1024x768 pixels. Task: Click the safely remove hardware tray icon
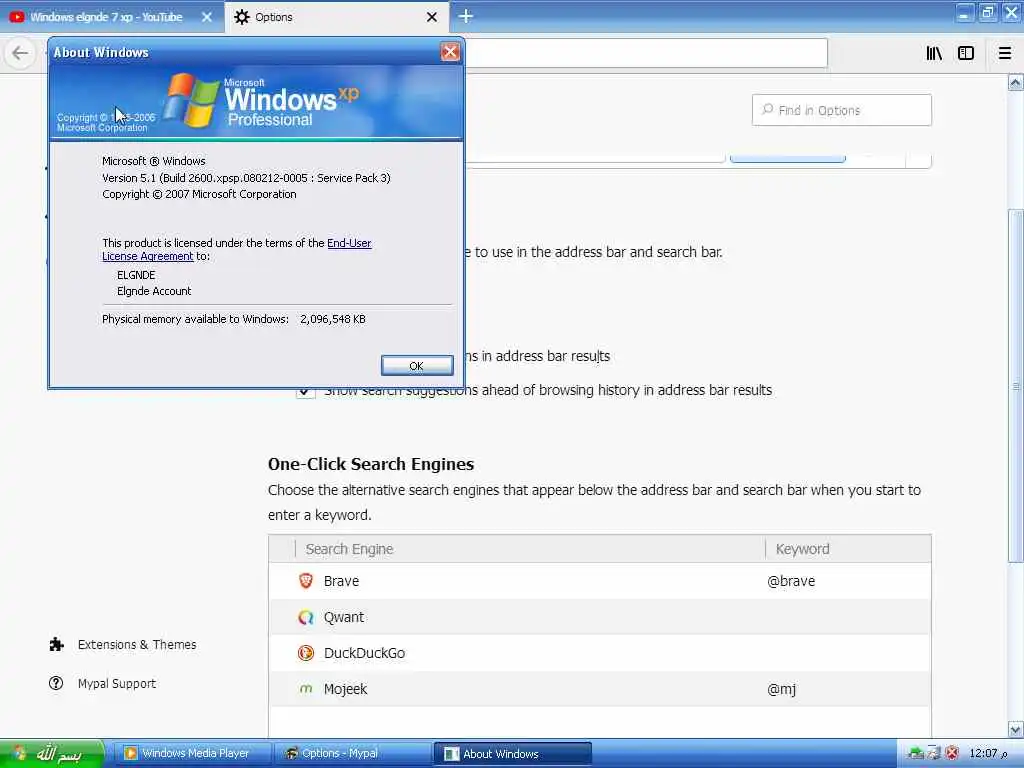pos(934,754)
